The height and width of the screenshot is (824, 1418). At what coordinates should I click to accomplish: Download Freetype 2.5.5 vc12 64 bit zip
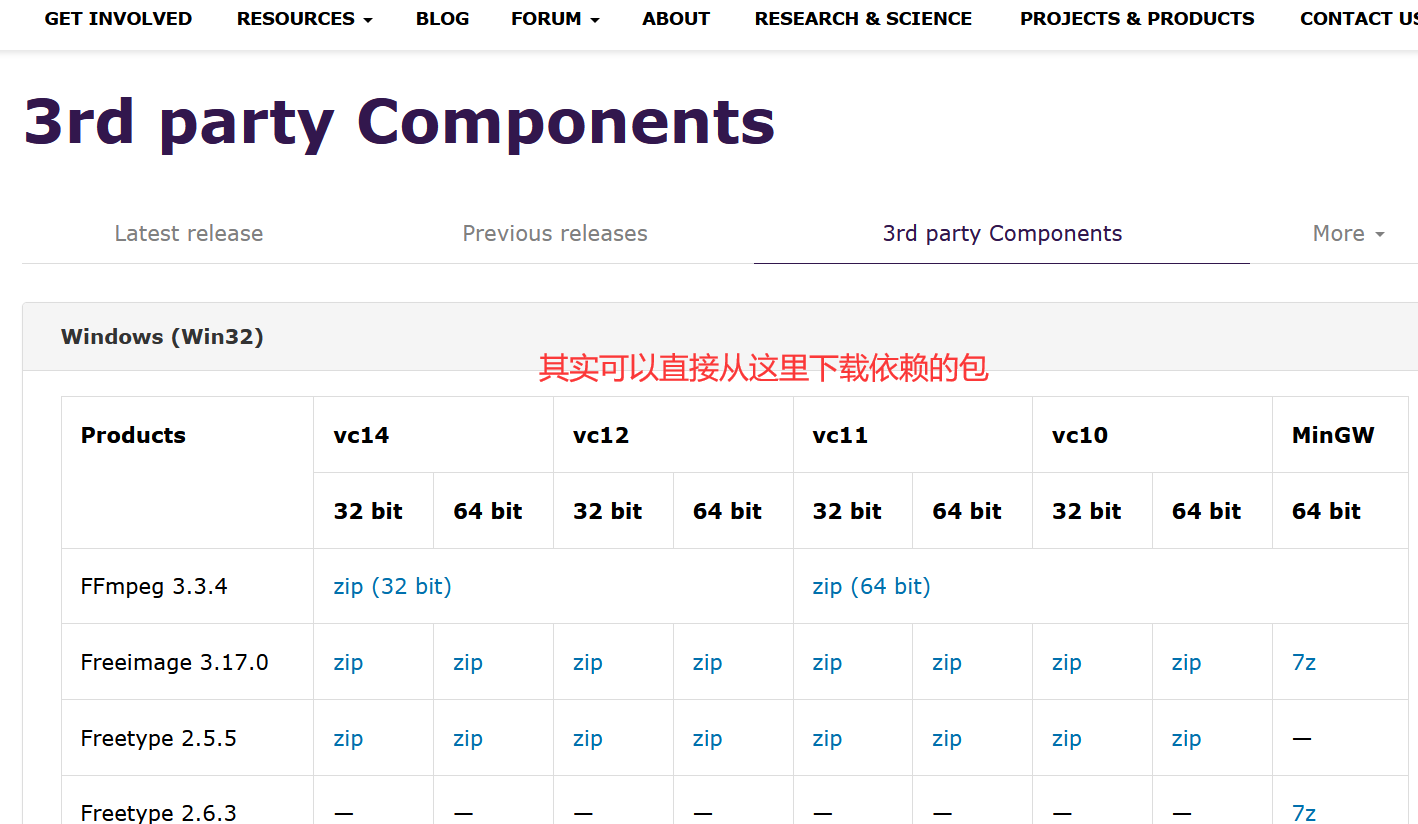click(x=707, y=739)
